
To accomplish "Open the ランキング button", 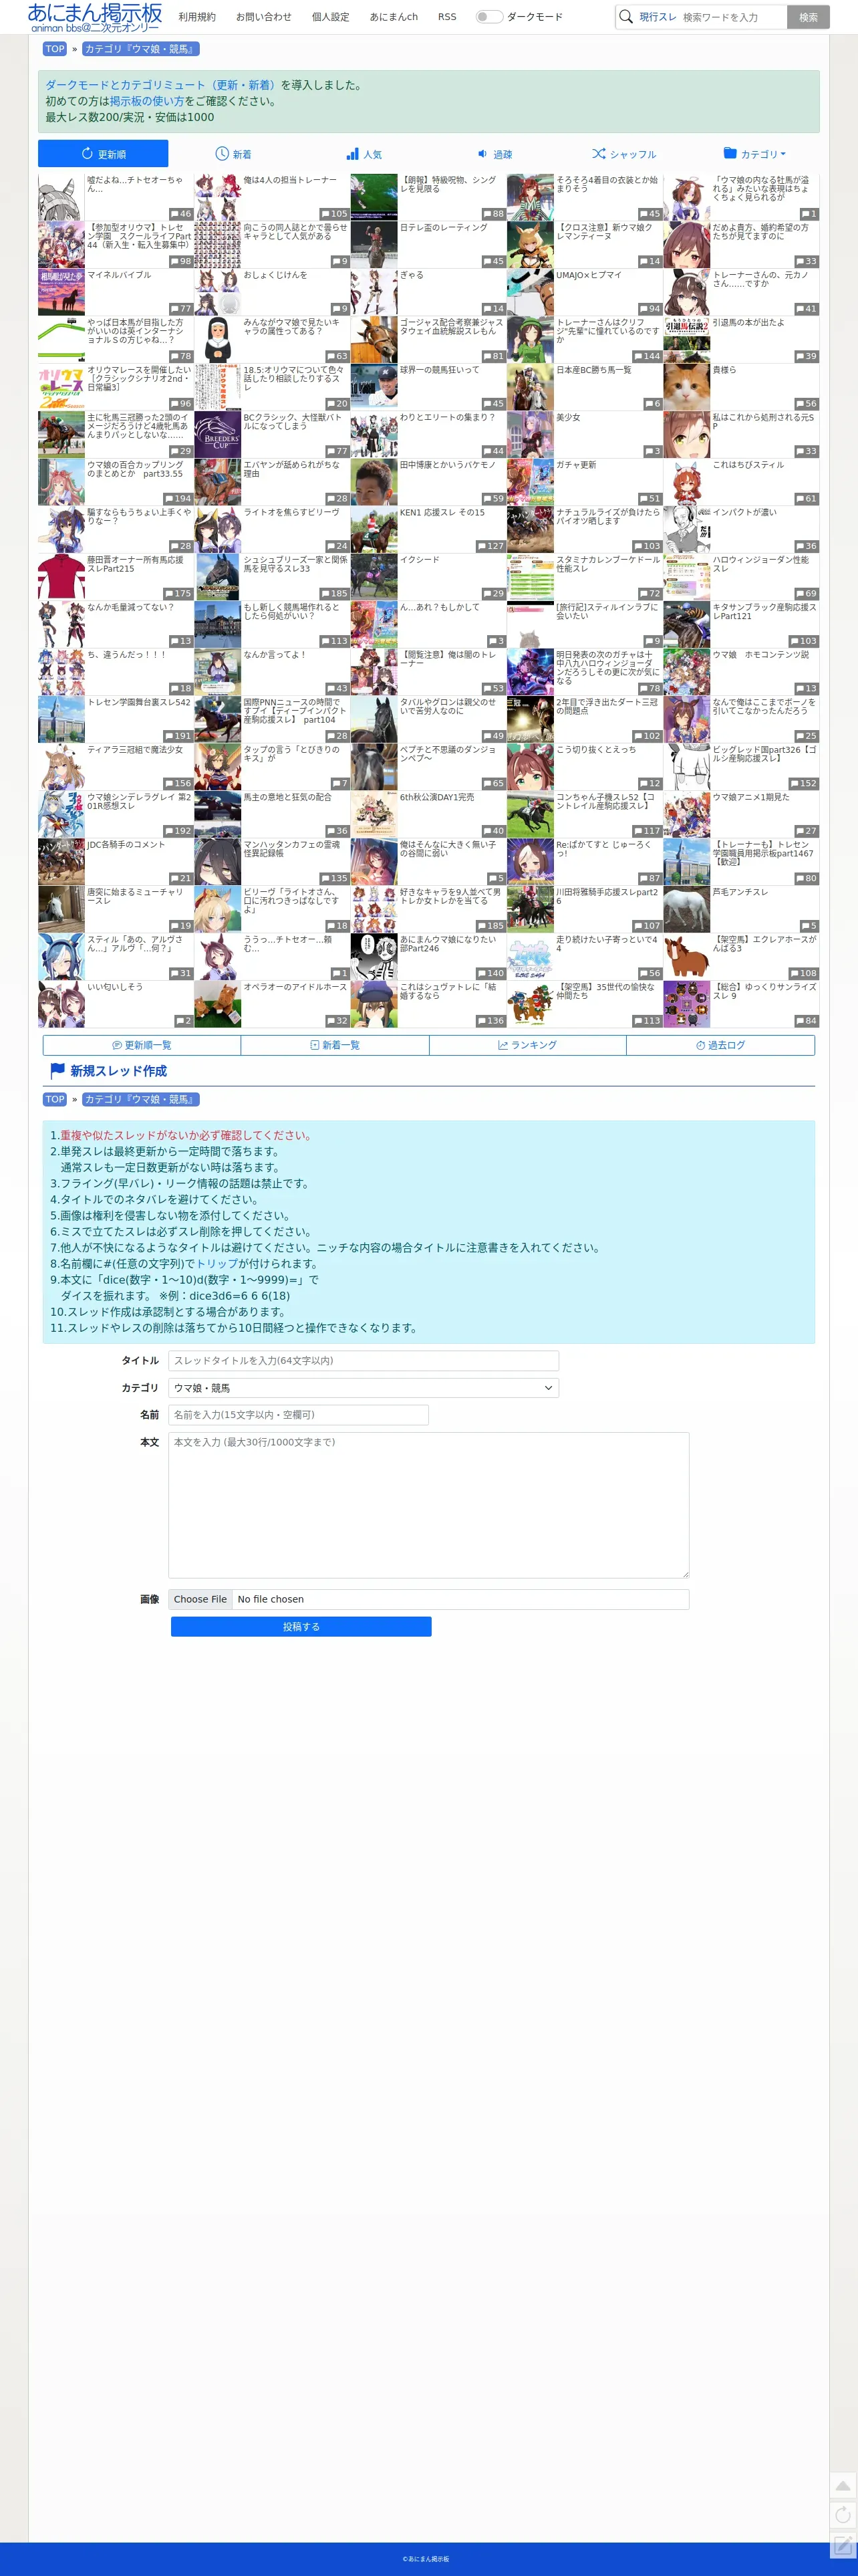I will 527,1045.
